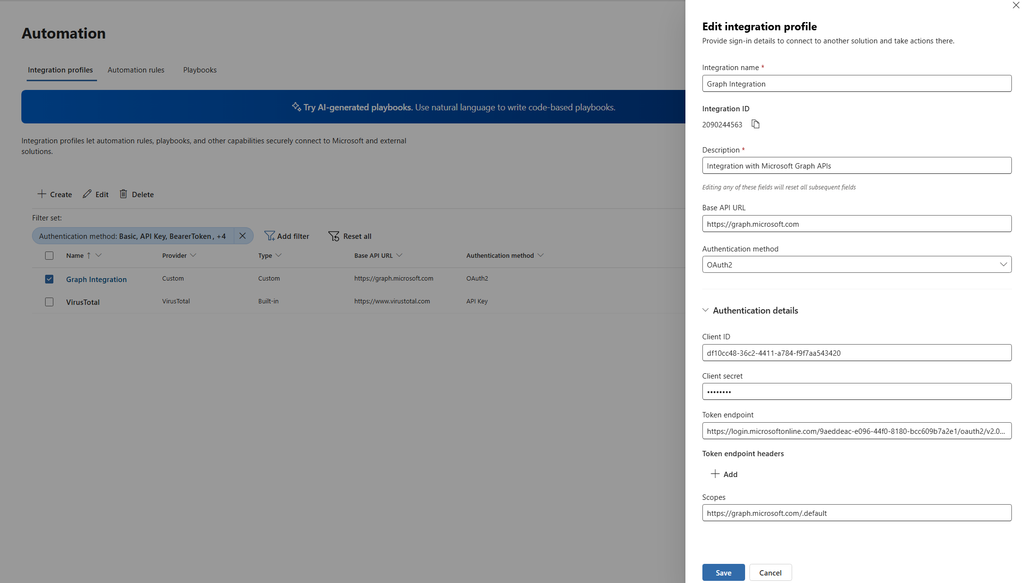Sort by Name arrow icon
1024x583 pixels.
click(x=89, y=255)
